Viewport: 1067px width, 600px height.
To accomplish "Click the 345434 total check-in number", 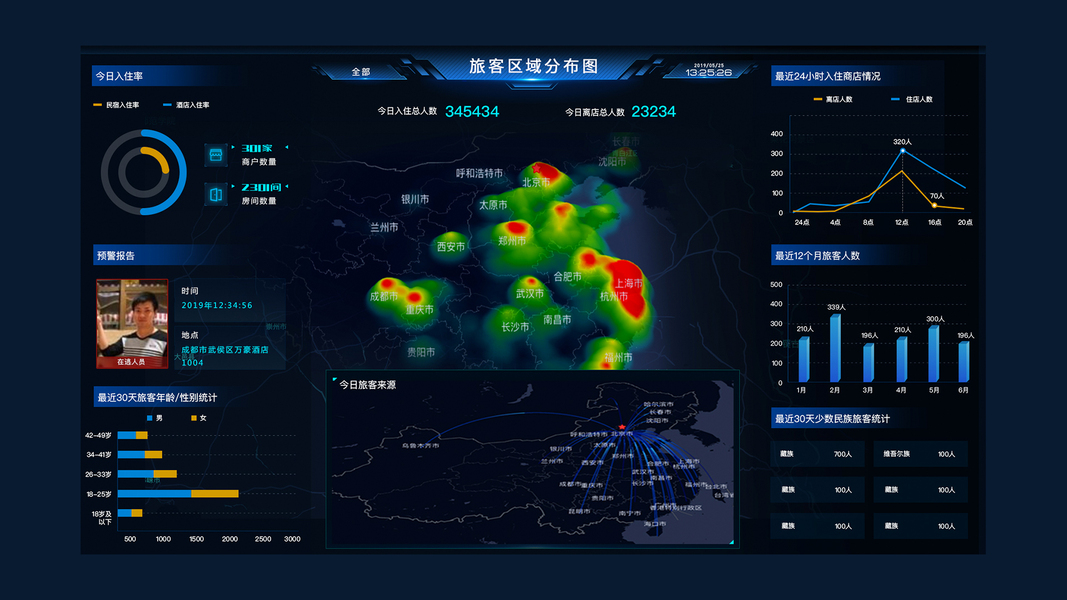I will (x=472, y=112).
